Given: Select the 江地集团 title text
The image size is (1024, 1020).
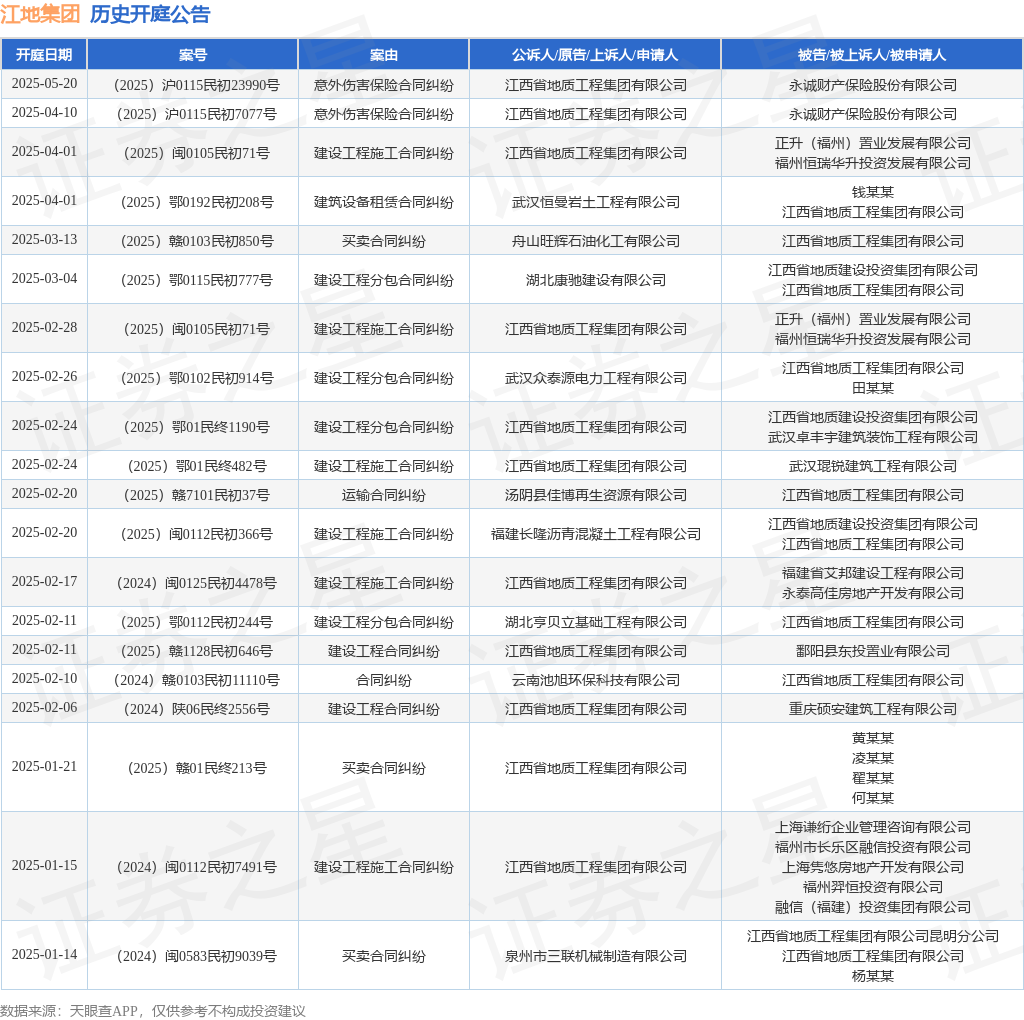Looking at the screenshot, I should (40, 14).
